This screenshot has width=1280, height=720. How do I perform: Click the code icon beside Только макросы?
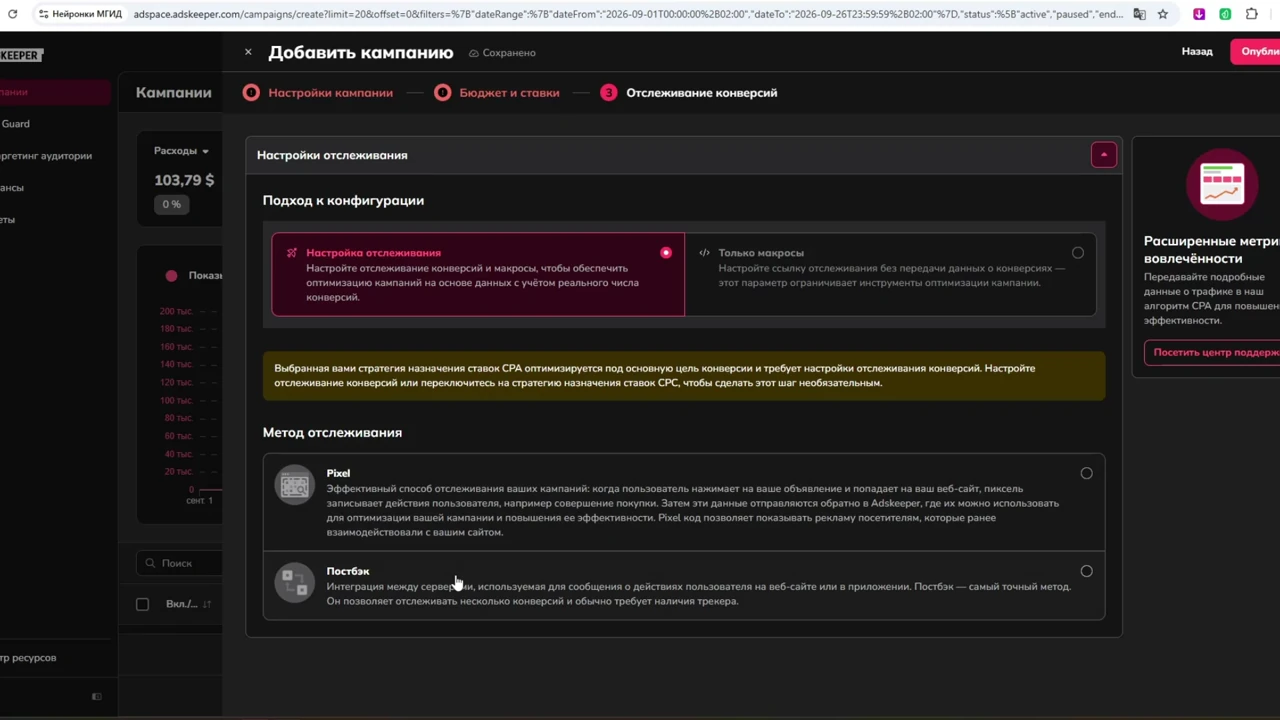(x=704, y=253)
